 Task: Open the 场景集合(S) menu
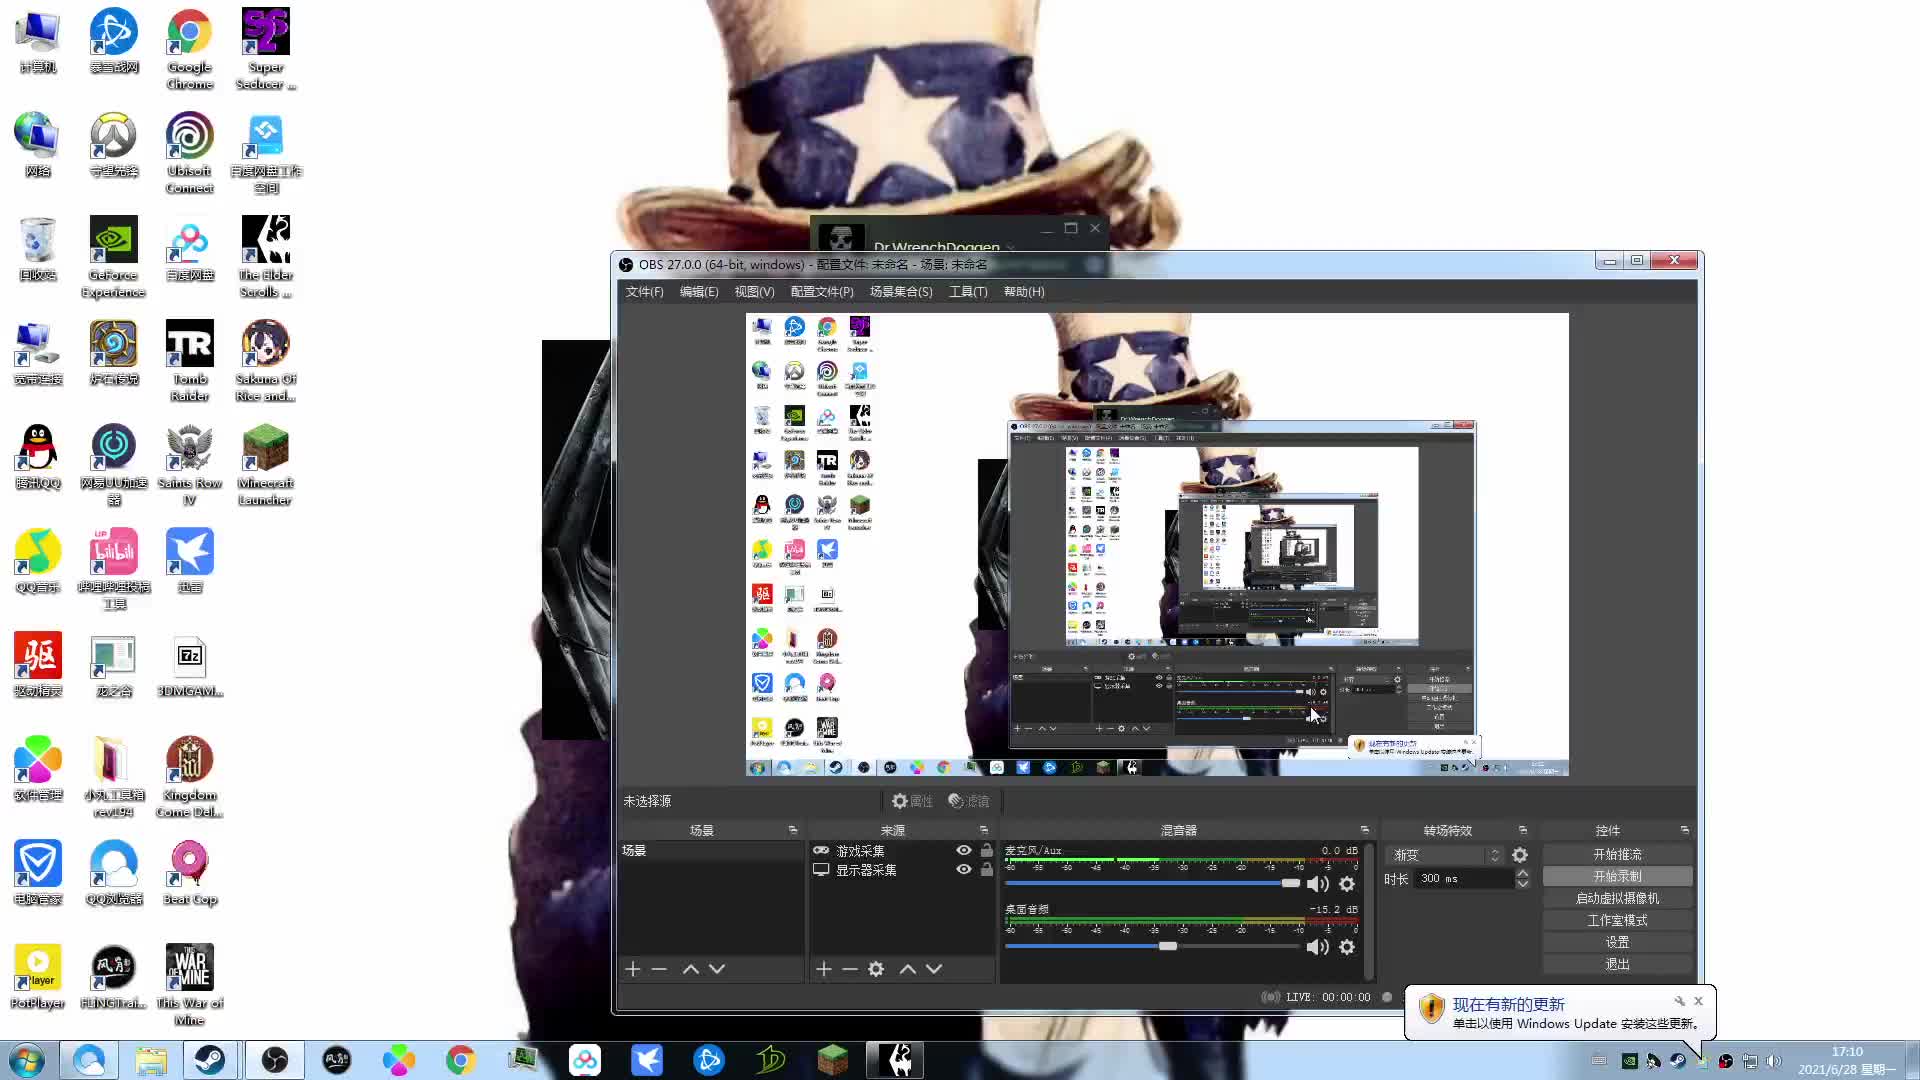901,292
